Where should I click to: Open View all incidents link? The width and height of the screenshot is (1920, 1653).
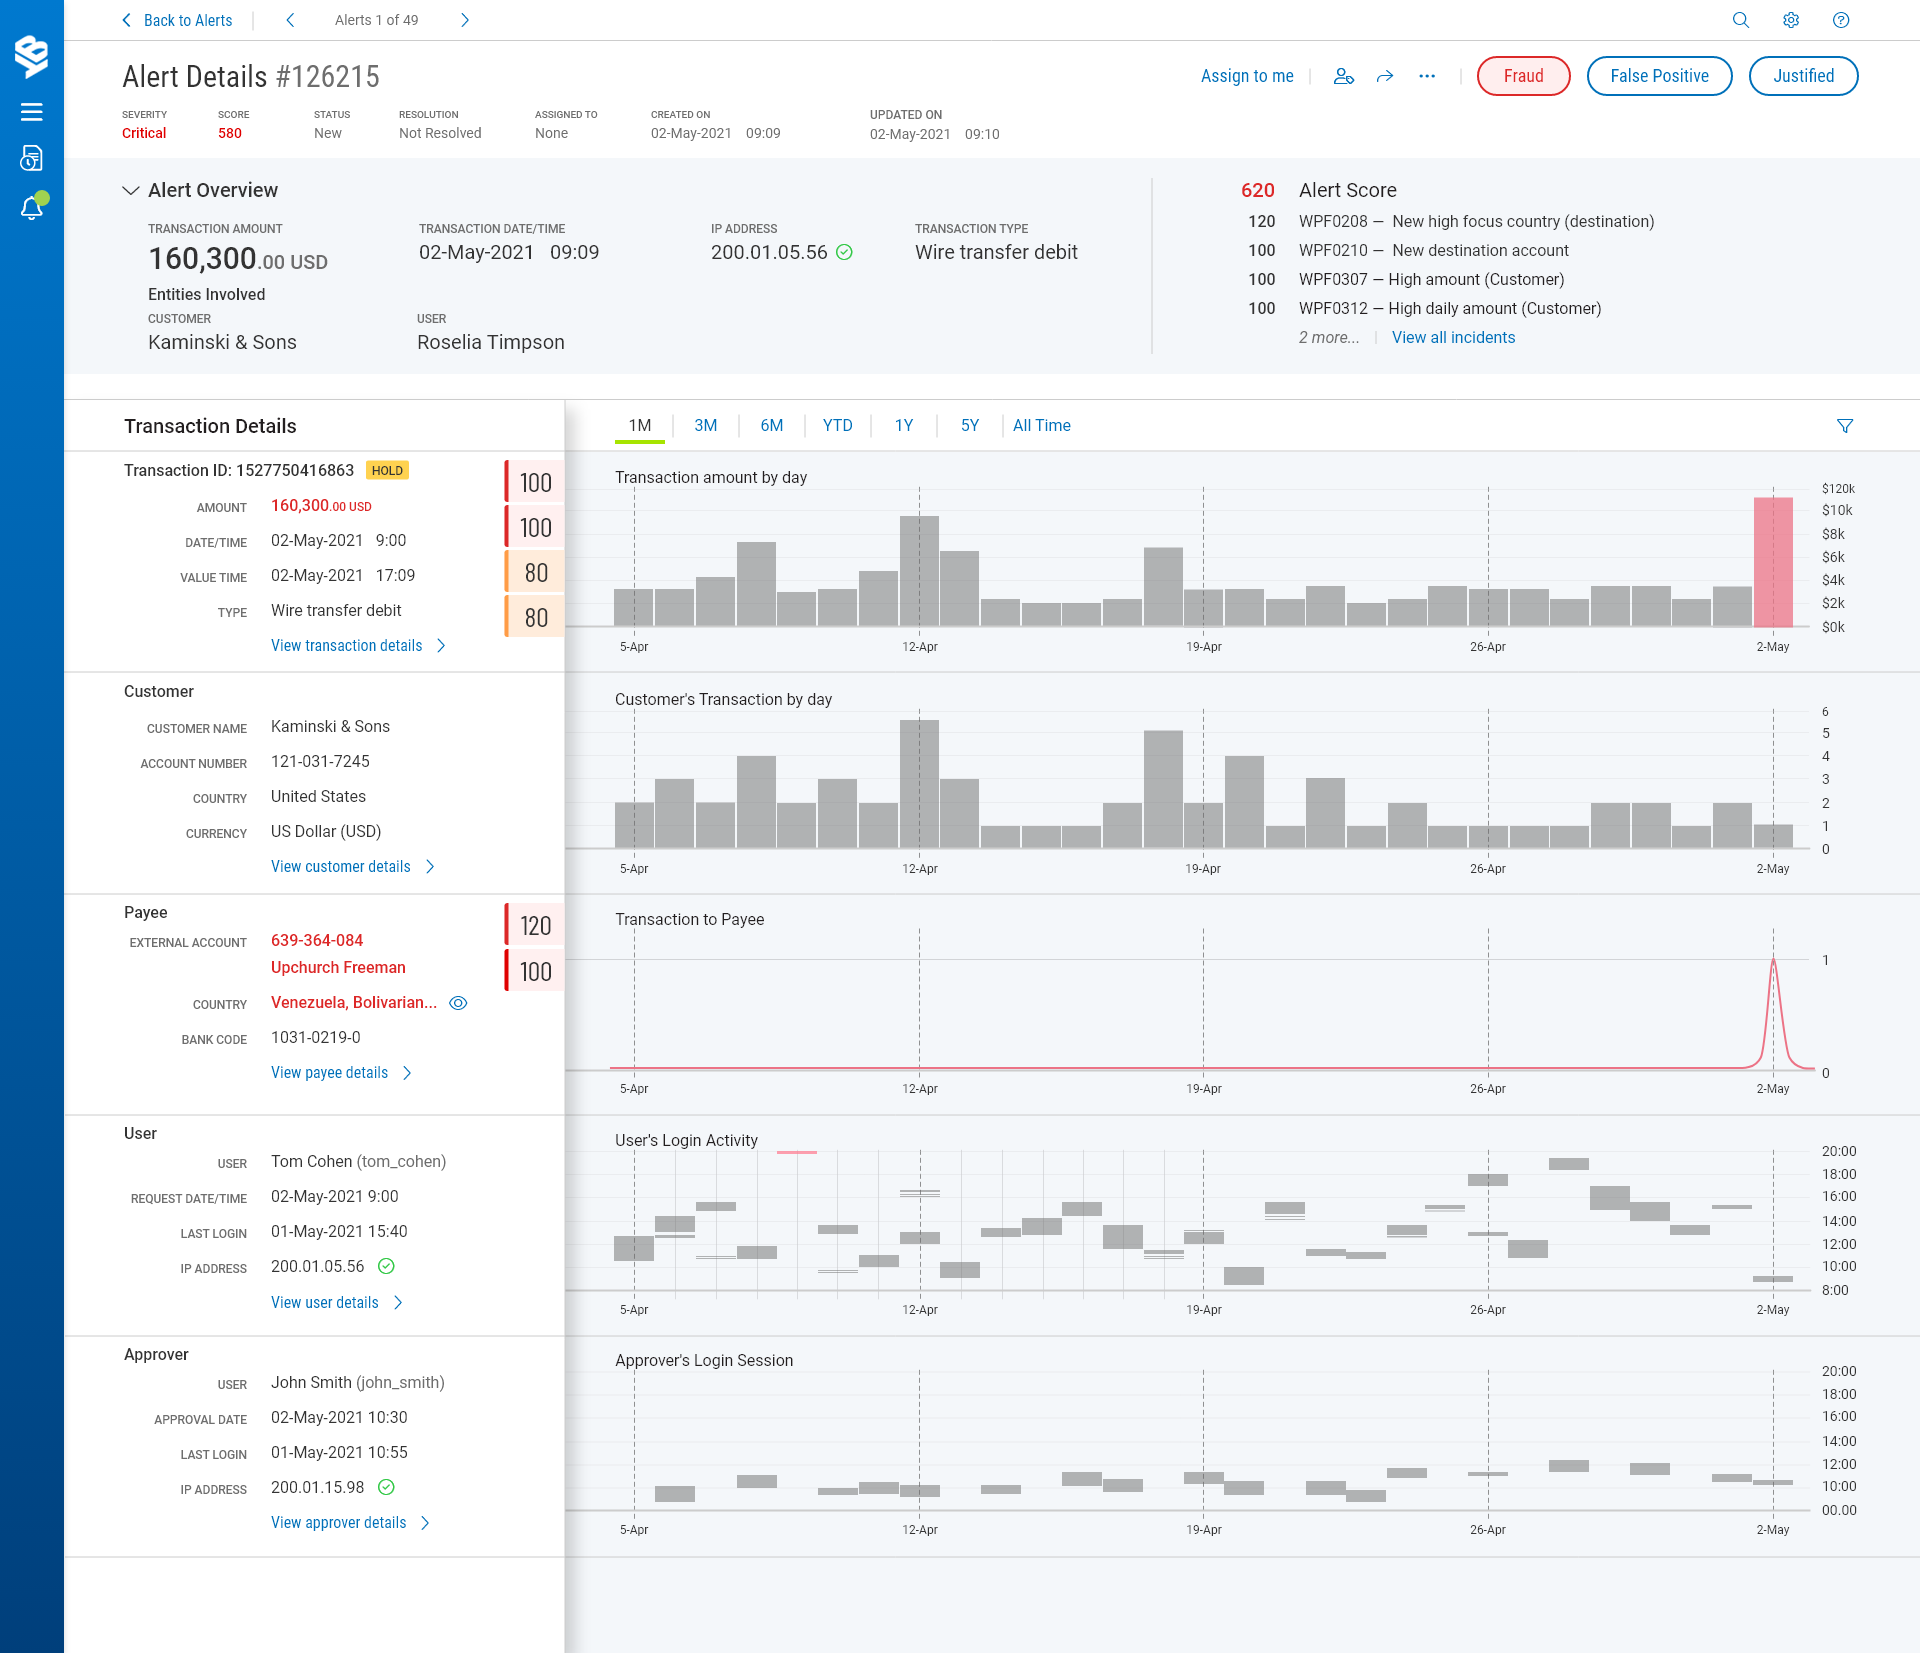(1453, 337)
